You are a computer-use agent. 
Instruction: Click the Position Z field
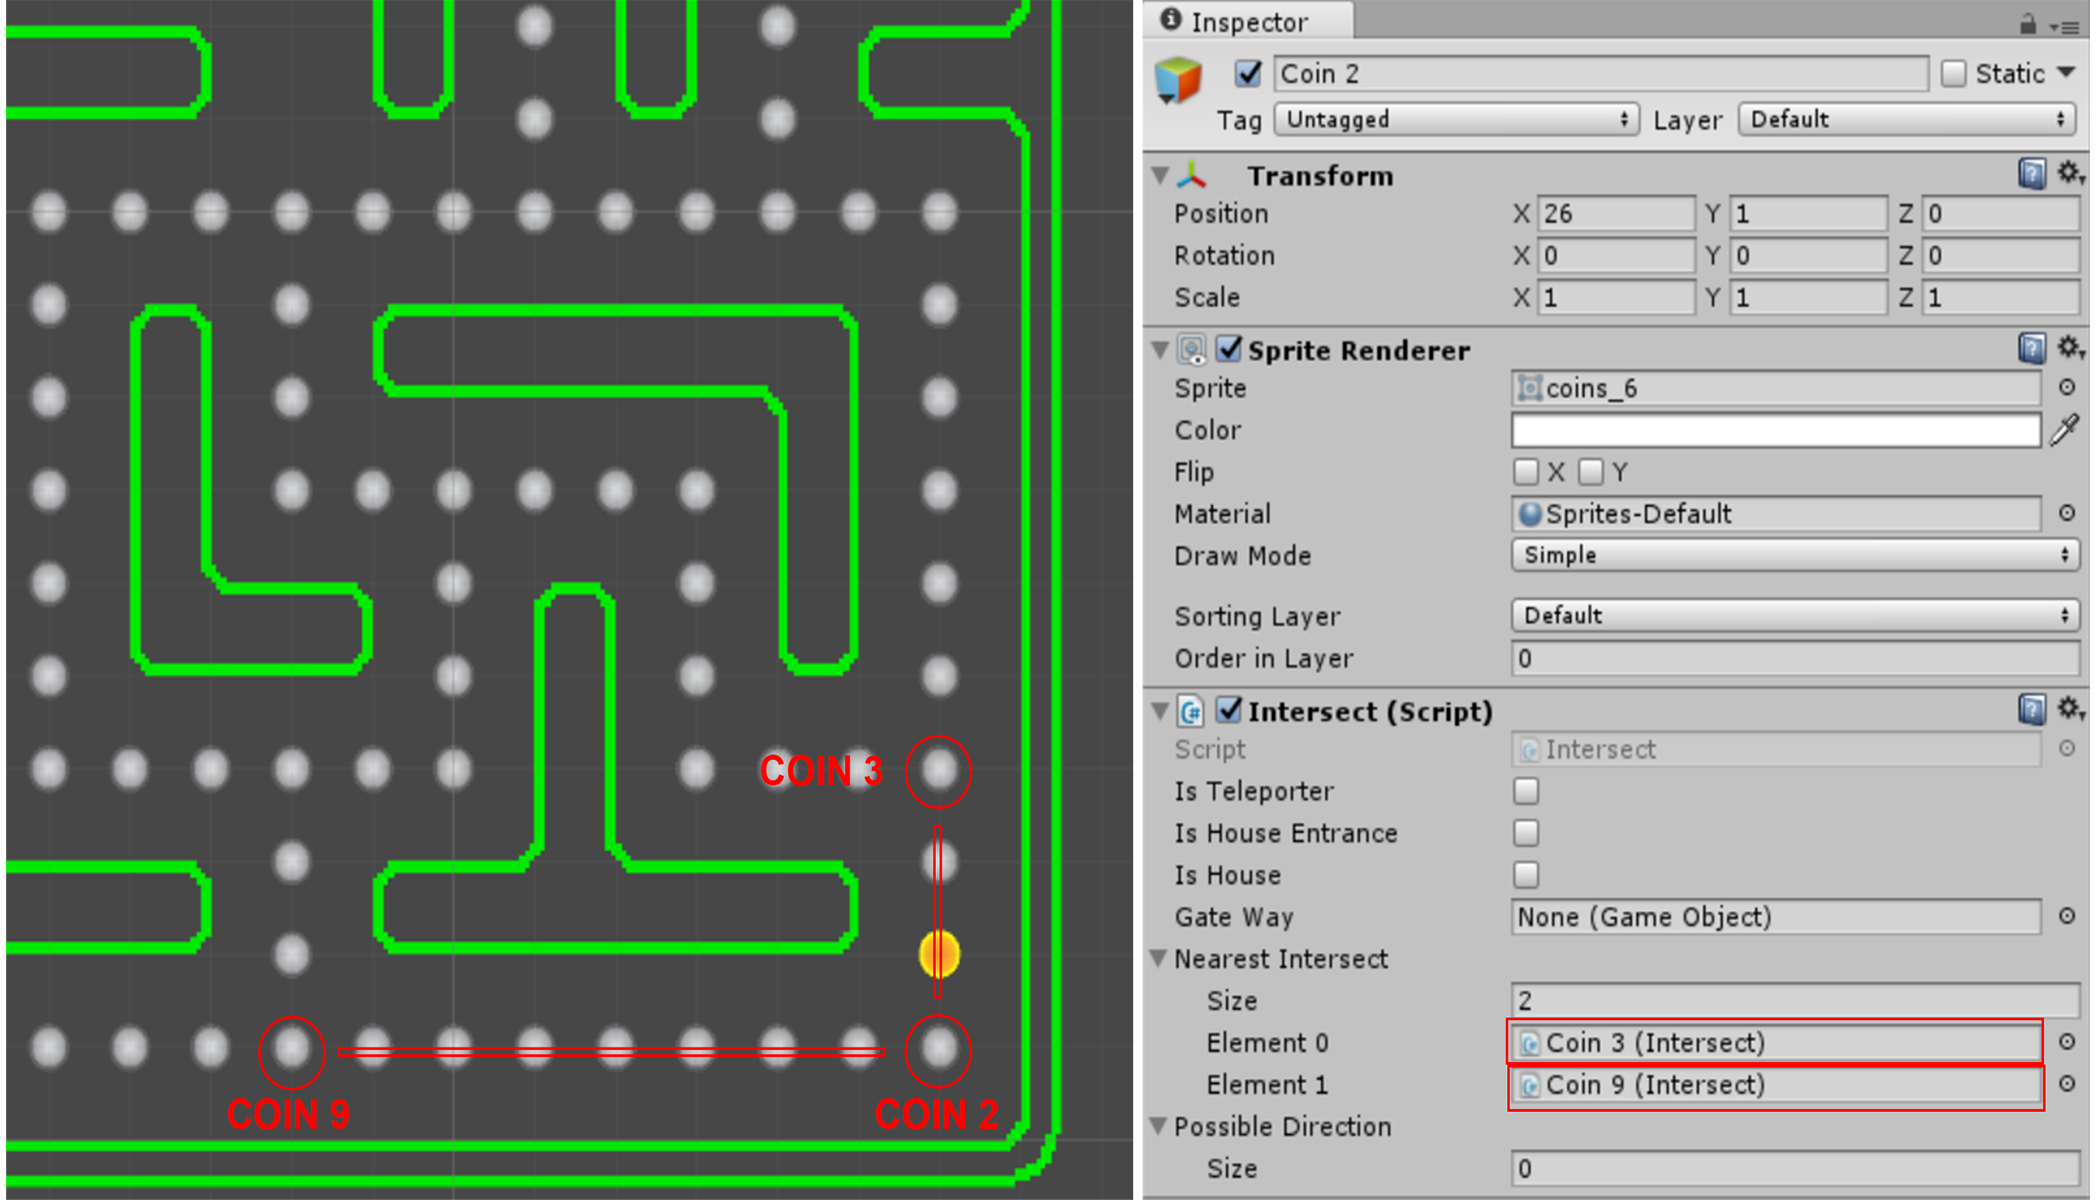point(2000,214)
